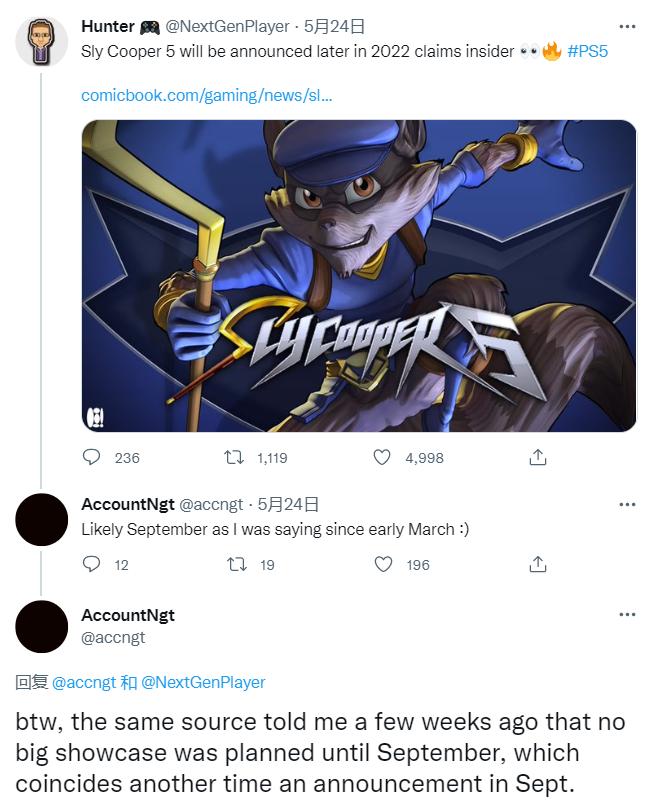Open the comicbook.com article link
Image resolution: width=650 pixels, height=802 pixels.
pyautogui.click(x=207, y=95)
